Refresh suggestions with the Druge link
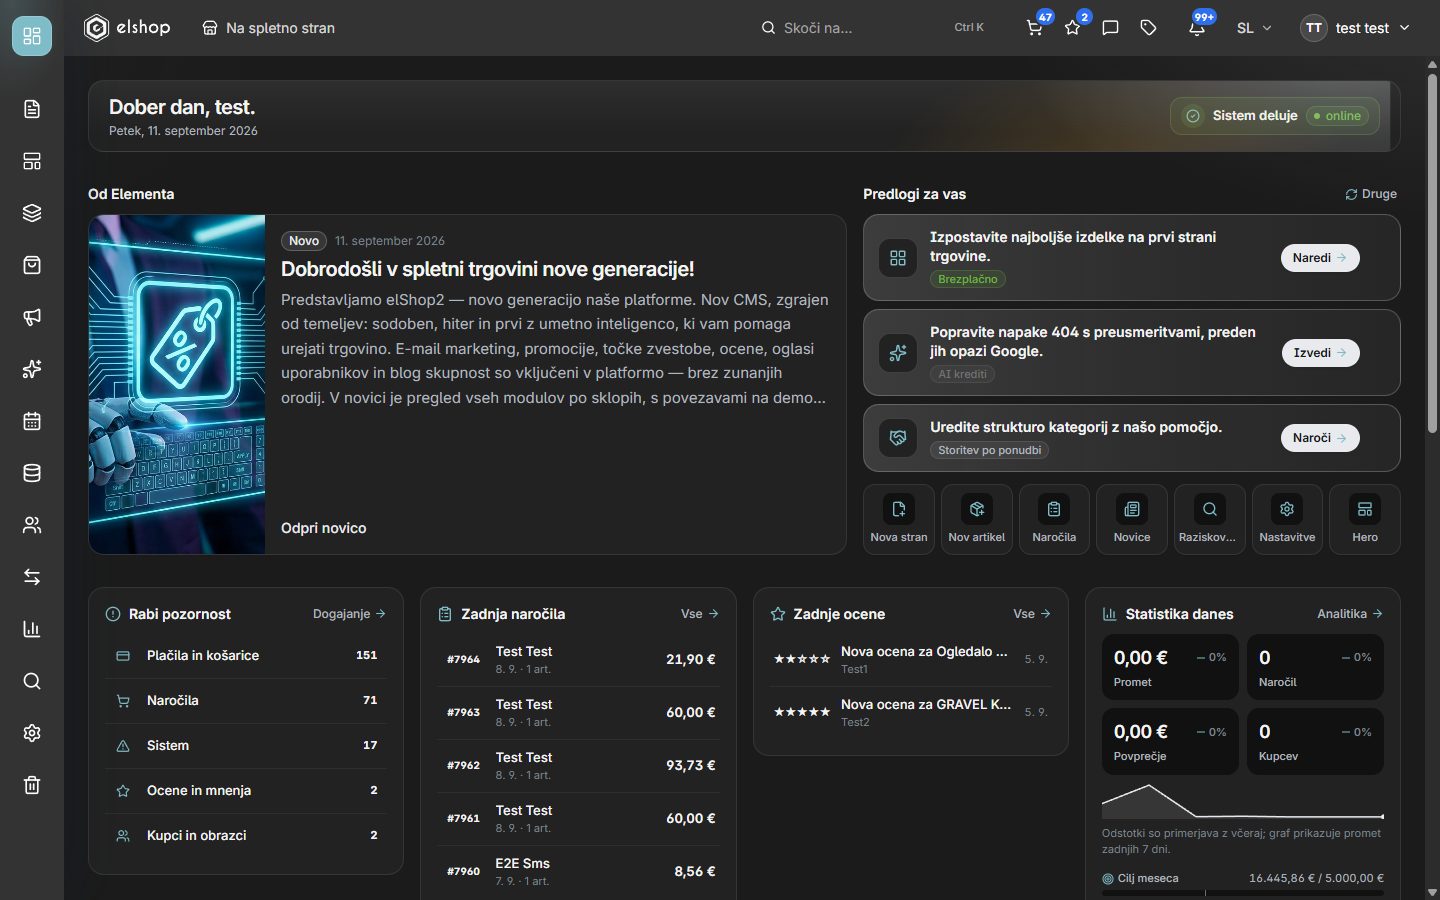Screen dimensions: 1440x900 1371,194
